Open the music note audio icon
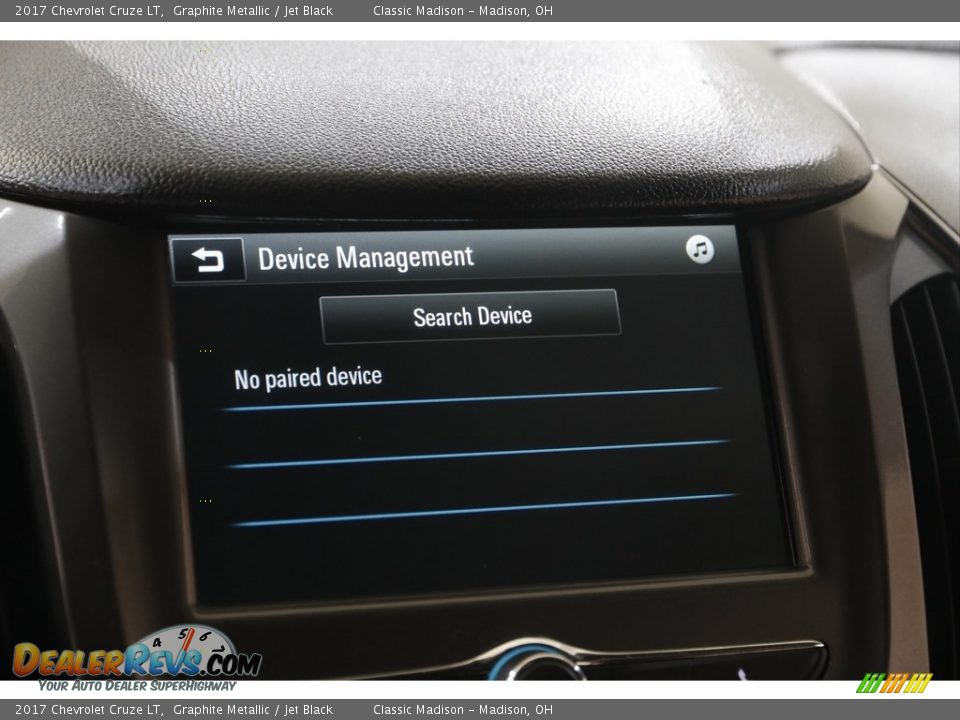The image size is (960, 720). pos(700,249)
